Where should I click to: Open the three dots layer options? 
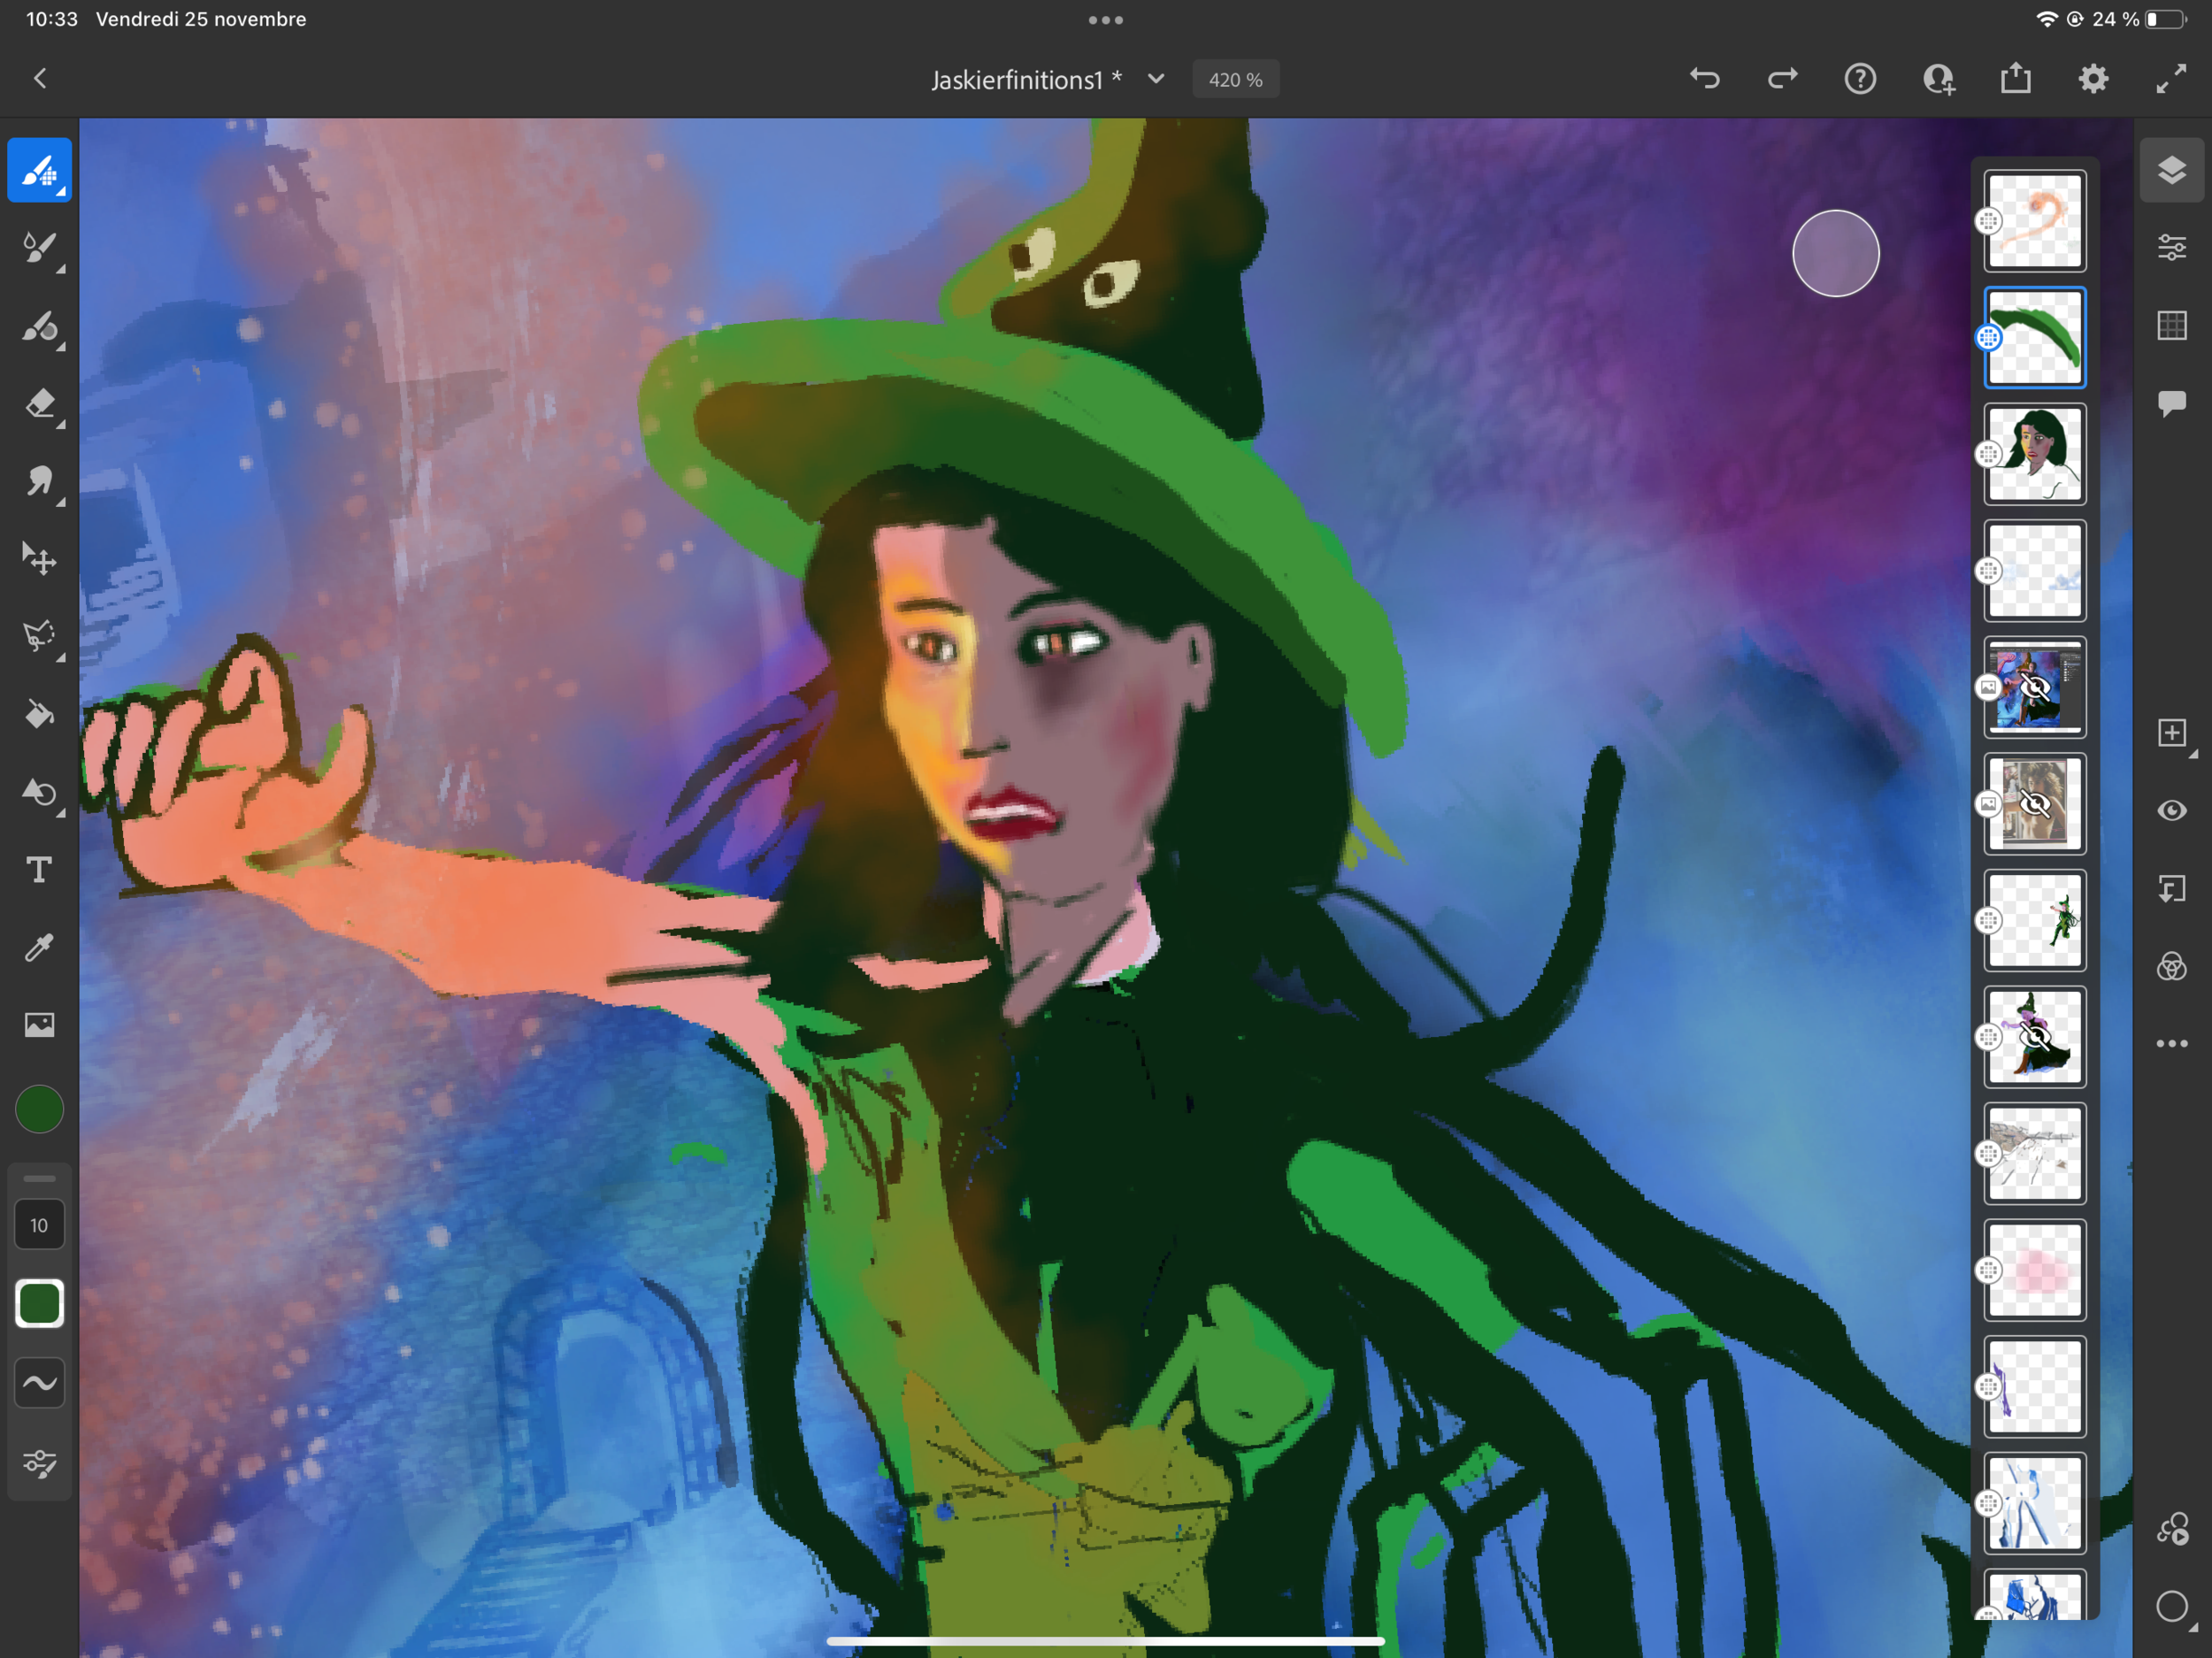2171,1044
